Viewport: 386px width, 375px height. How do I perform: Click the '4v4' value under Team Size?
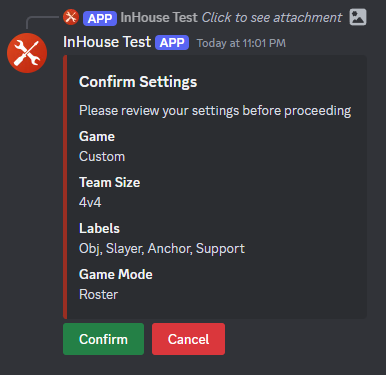[90, 202]
